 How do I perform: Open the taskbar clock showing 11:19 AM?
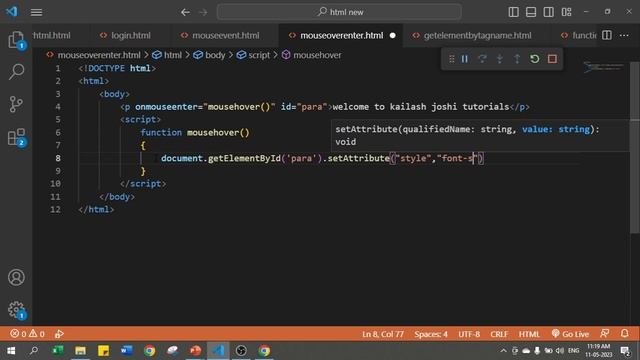(x=598, y=351)
